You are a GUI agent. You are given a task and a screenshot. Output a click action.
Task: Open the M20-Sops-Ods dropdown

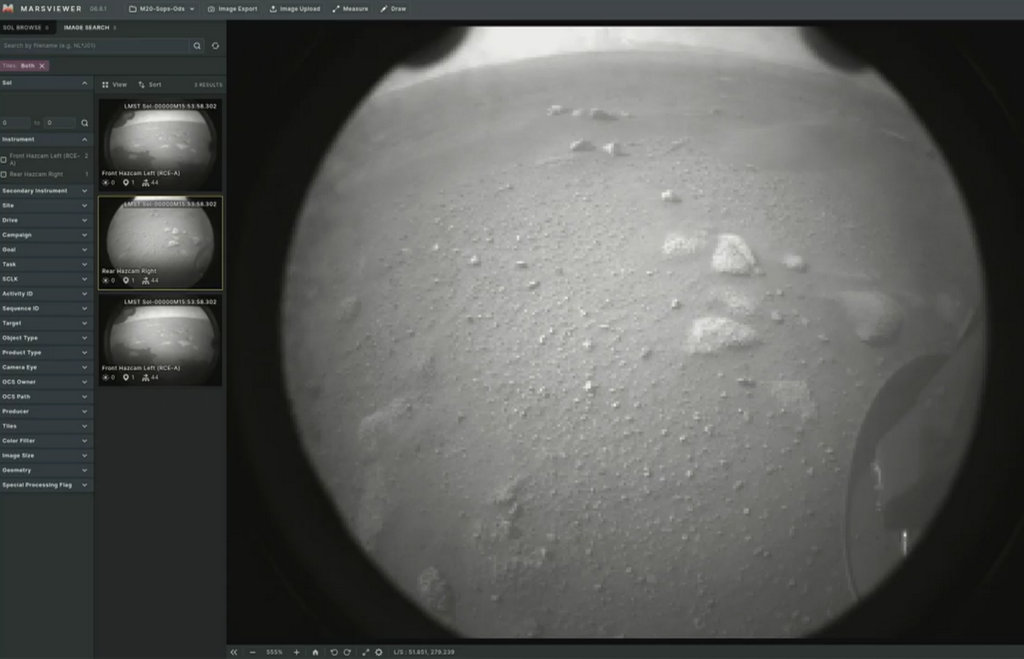pos(162,8)
